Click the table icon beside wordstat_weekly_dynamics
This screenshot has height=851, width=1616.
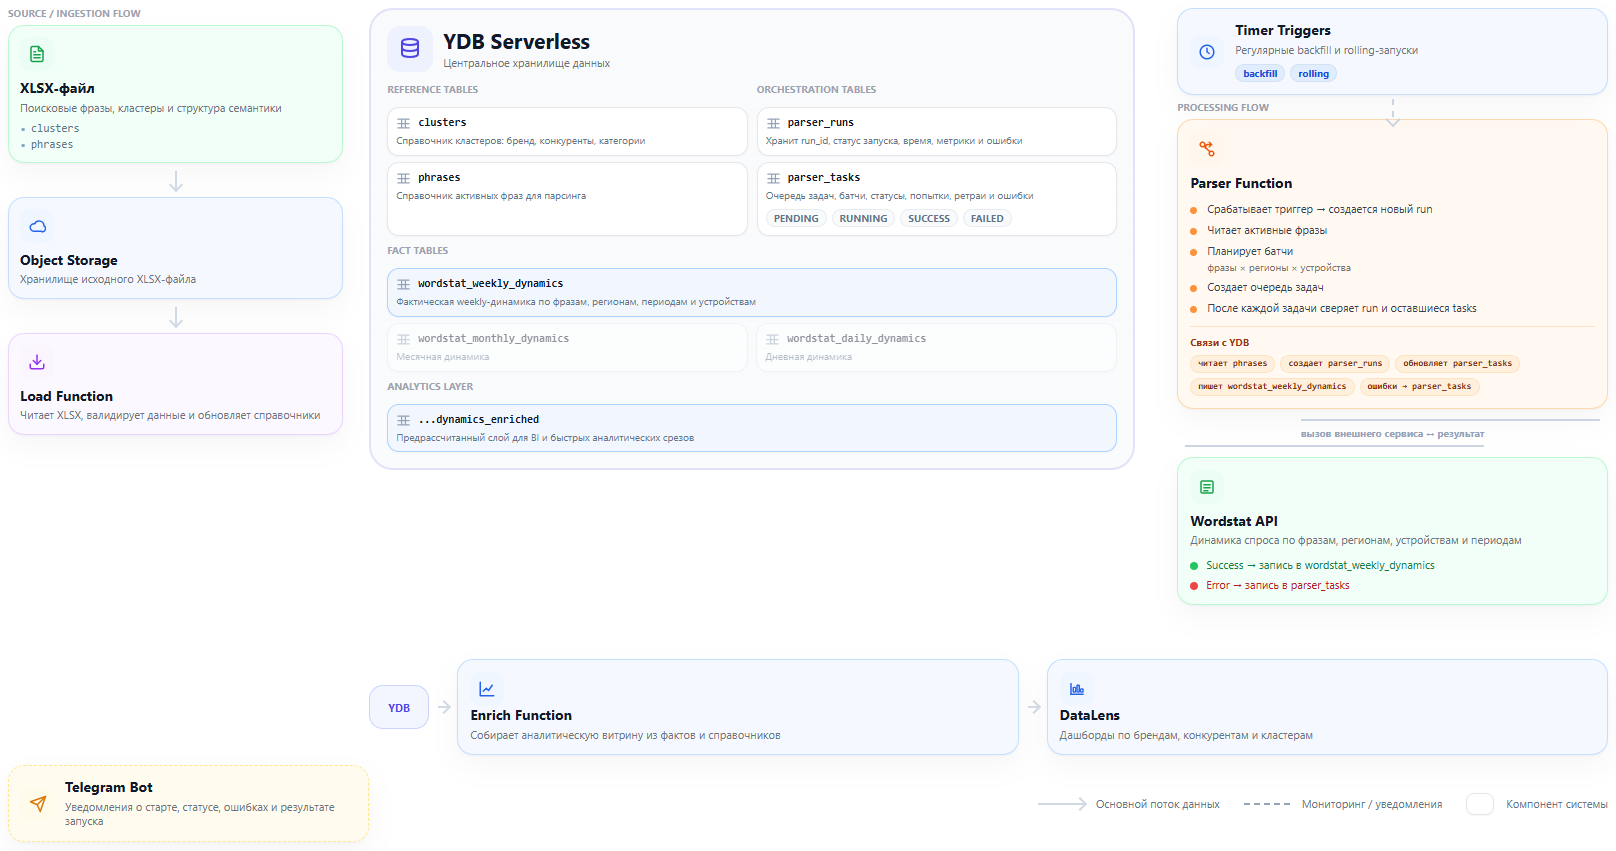pos(404,284)
